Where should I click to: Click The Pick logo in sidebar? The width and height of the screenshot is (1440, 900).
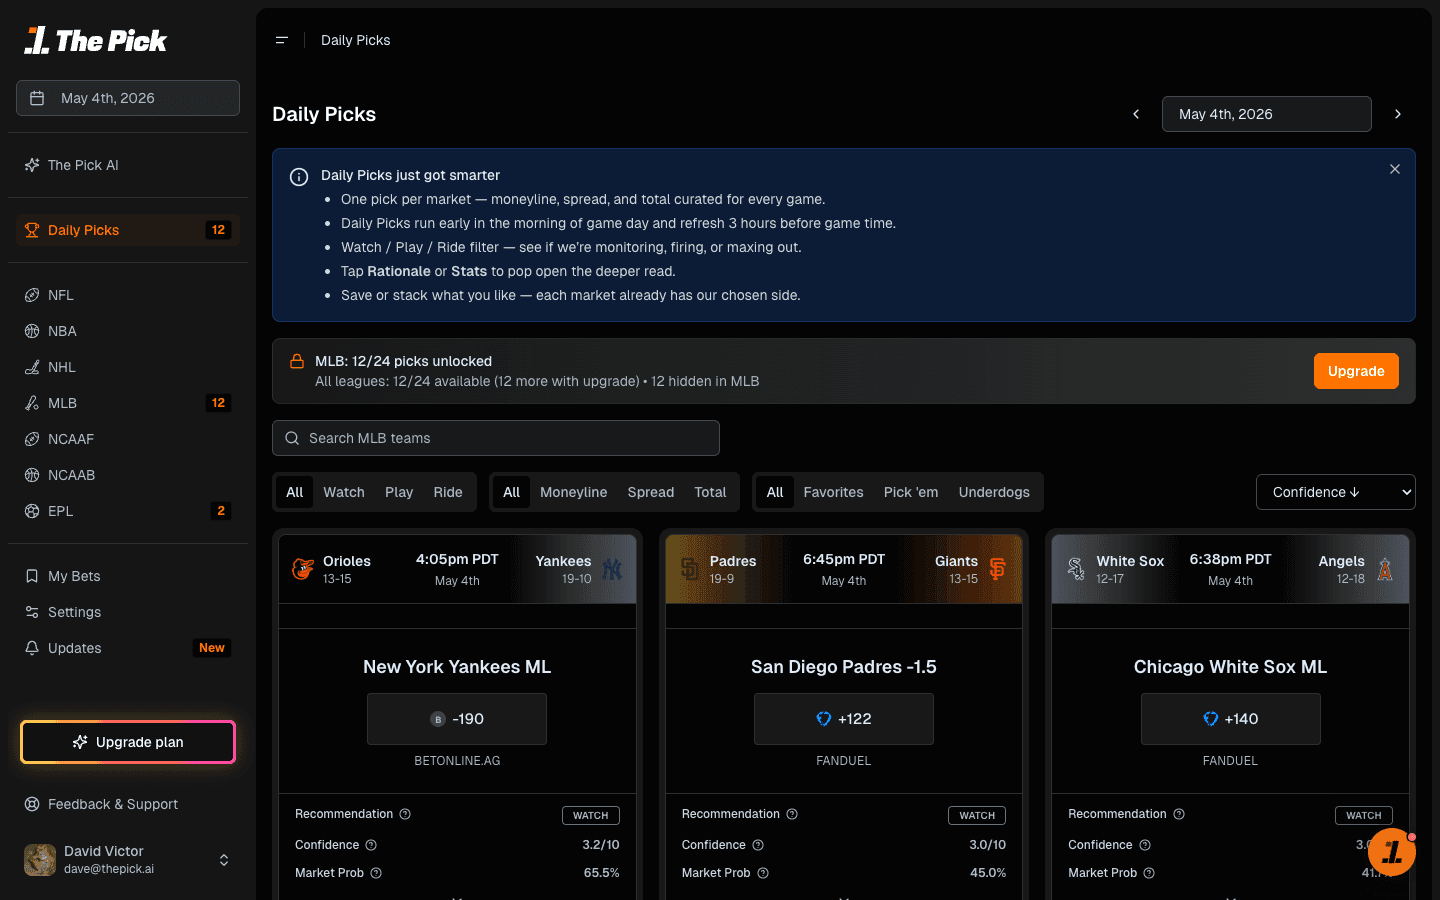(x=96, y=40)
